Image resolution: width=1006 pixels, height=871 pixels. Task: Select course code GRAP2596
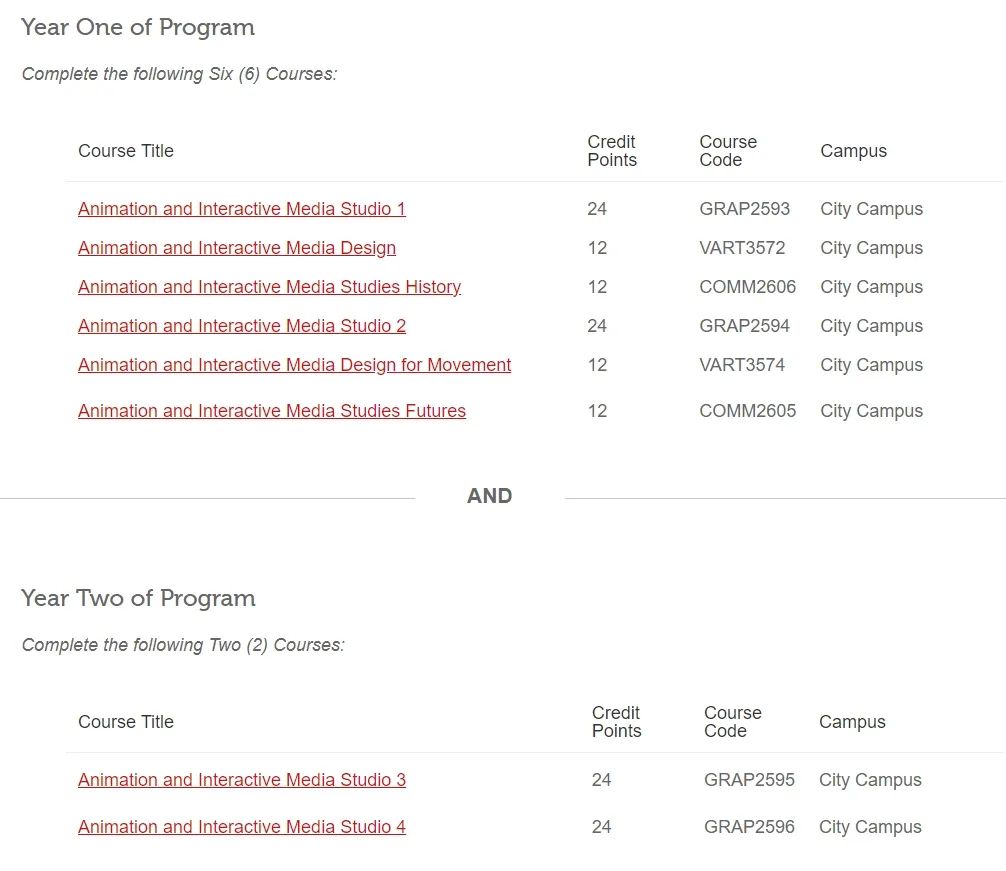point(749,827)
